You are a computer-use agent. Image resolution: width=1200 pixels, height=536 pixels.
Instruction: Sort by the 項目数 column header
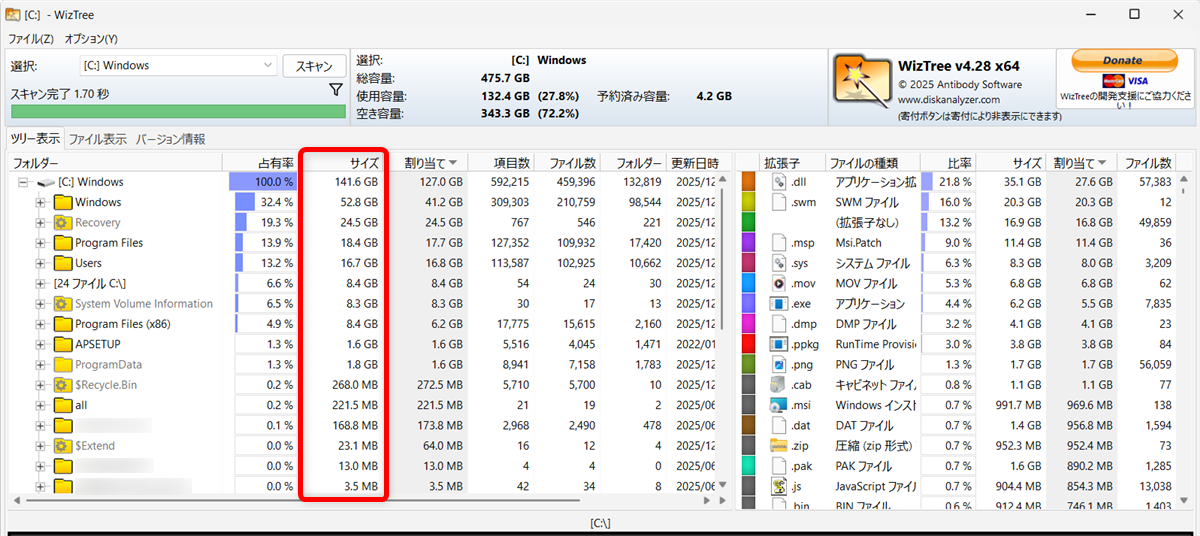point(501,162)
